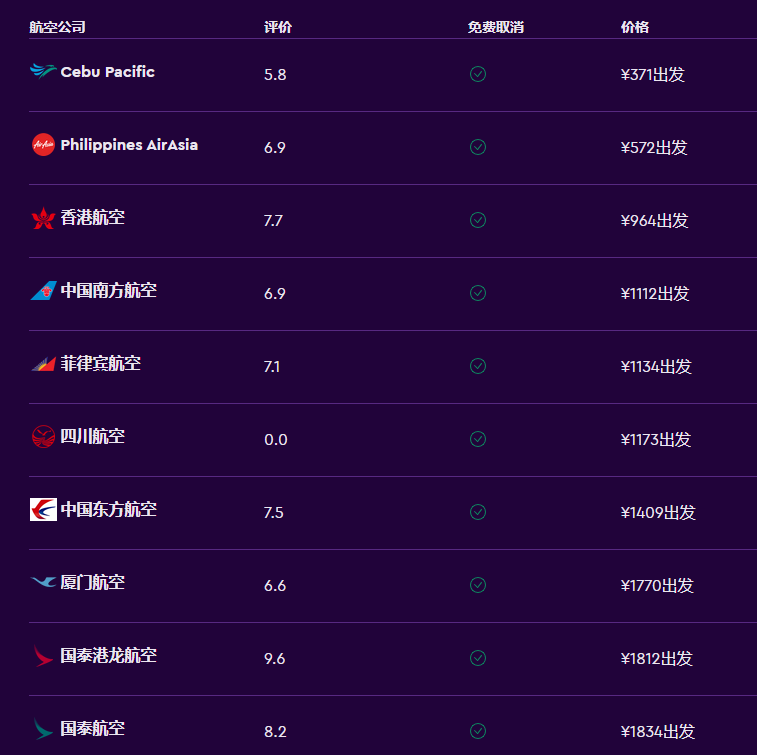This screenshot has height=755, width=757.
Task: Click the 免费取消 column header
Action: coord(495,27)
